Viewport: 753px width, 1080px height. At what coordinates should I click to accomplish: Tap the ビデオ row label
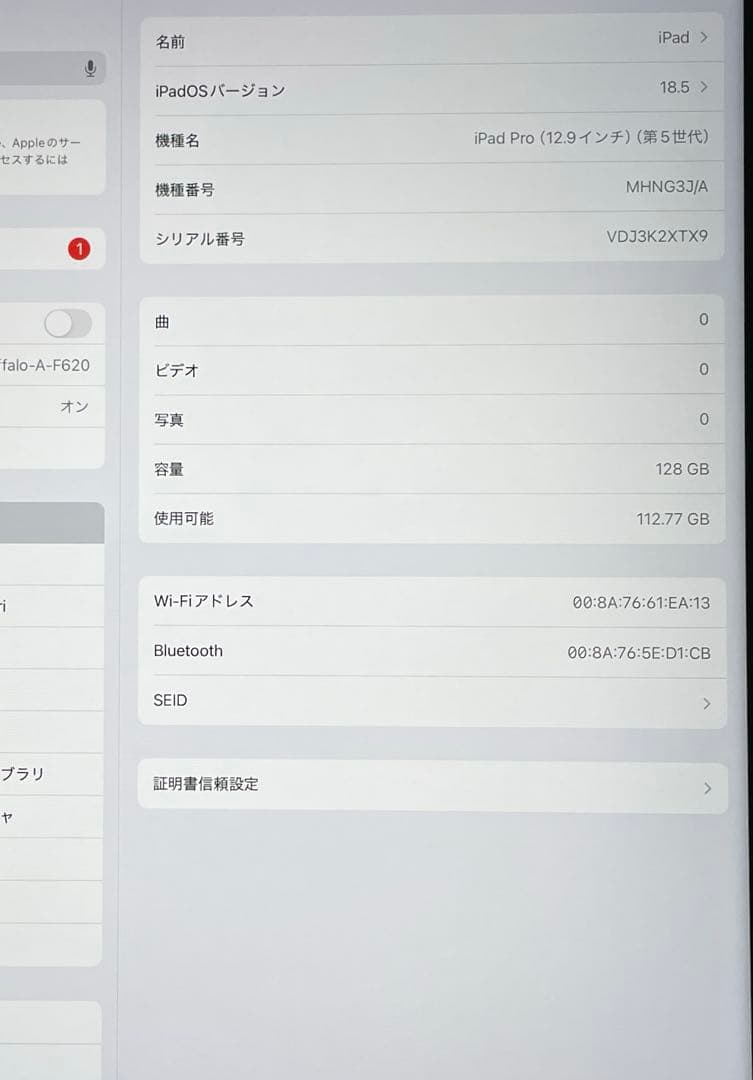tap(176, 371)
